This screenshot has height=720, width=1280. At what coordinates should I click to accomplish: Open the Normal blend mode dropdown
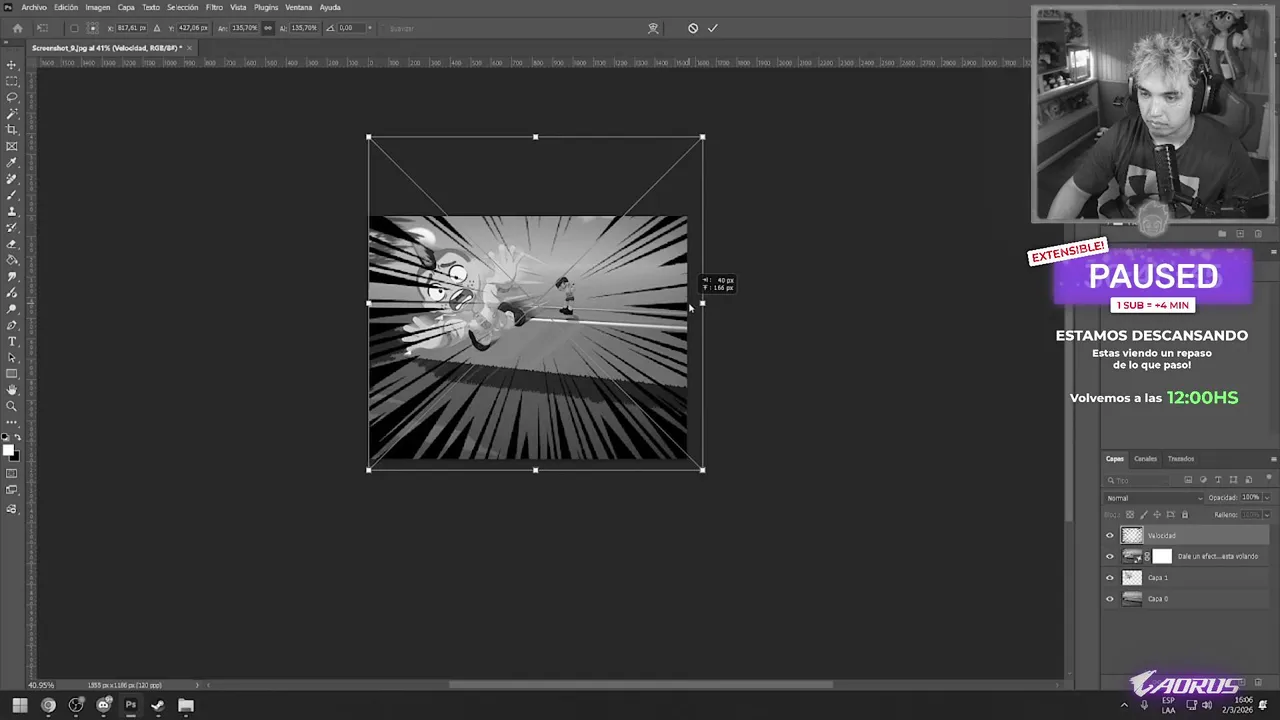1154,498
